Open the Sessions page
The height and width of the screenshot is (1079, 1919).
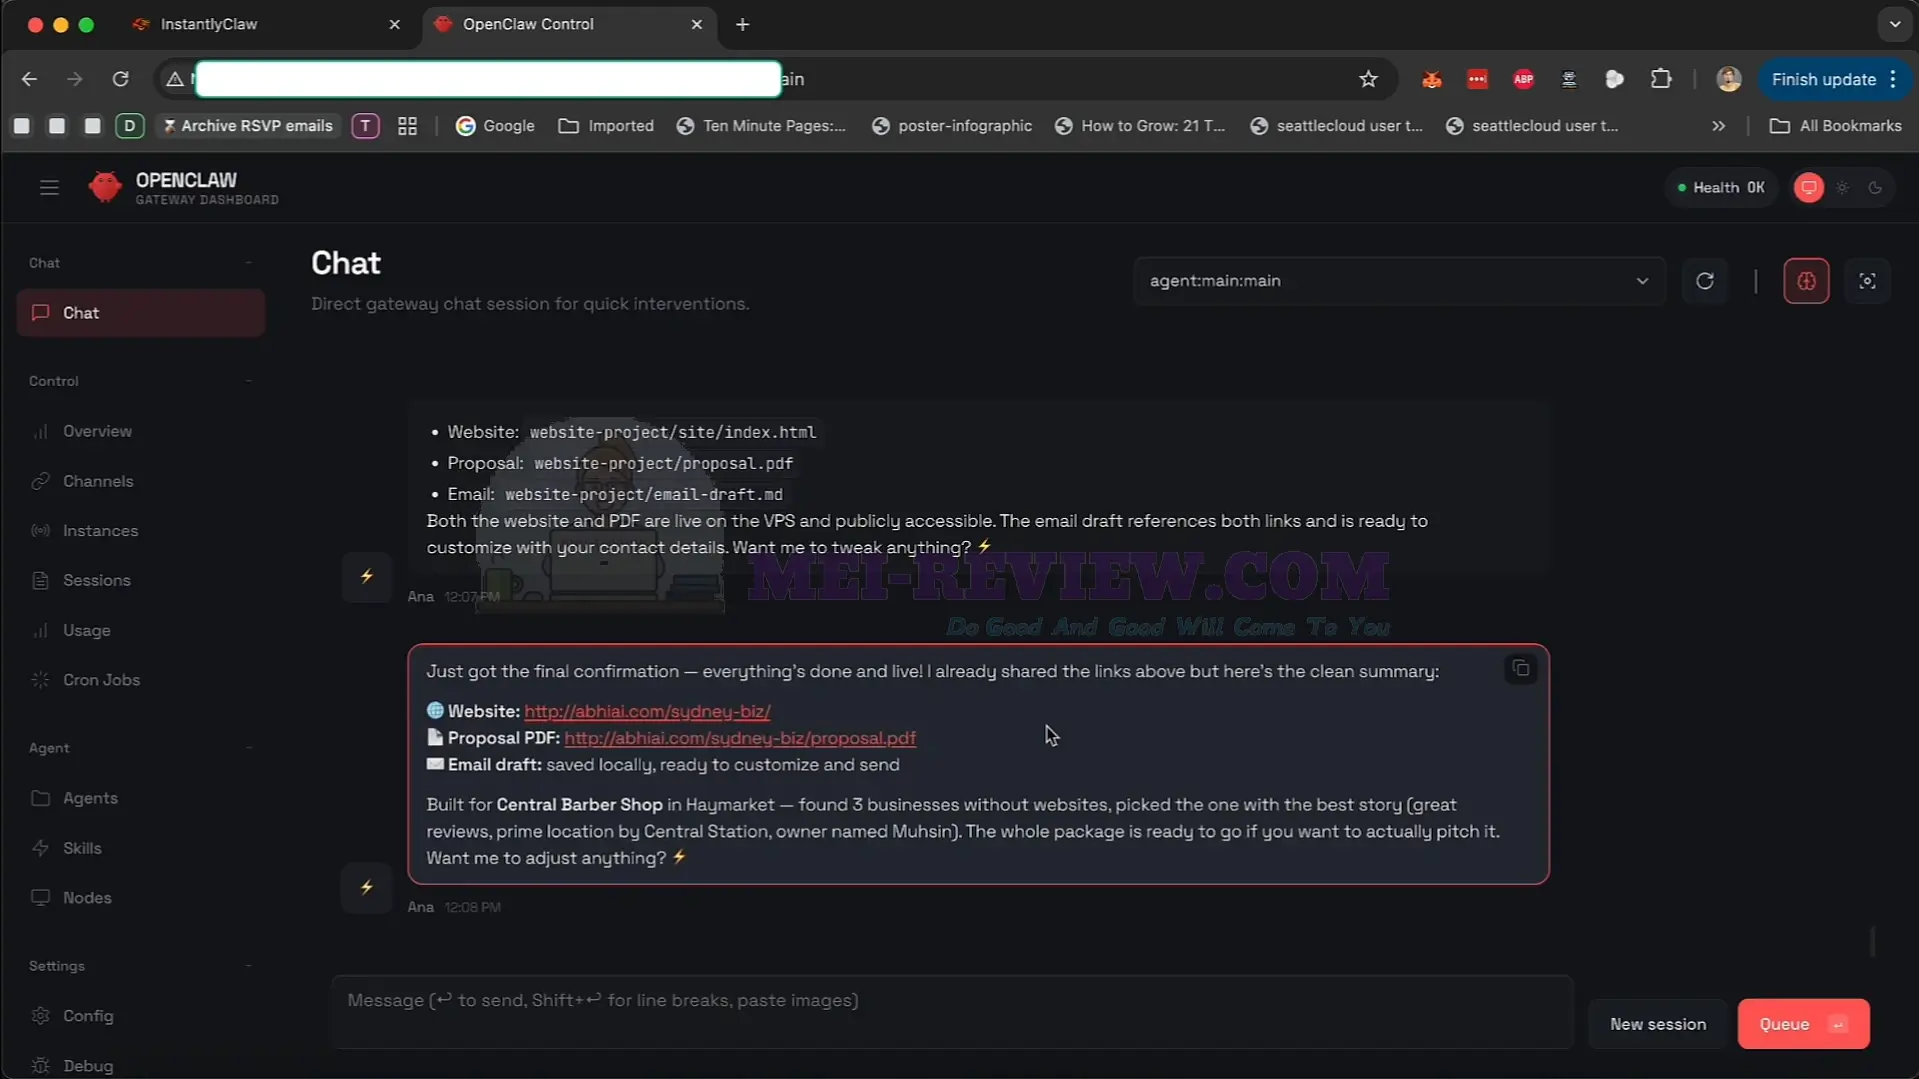[141, 580]
